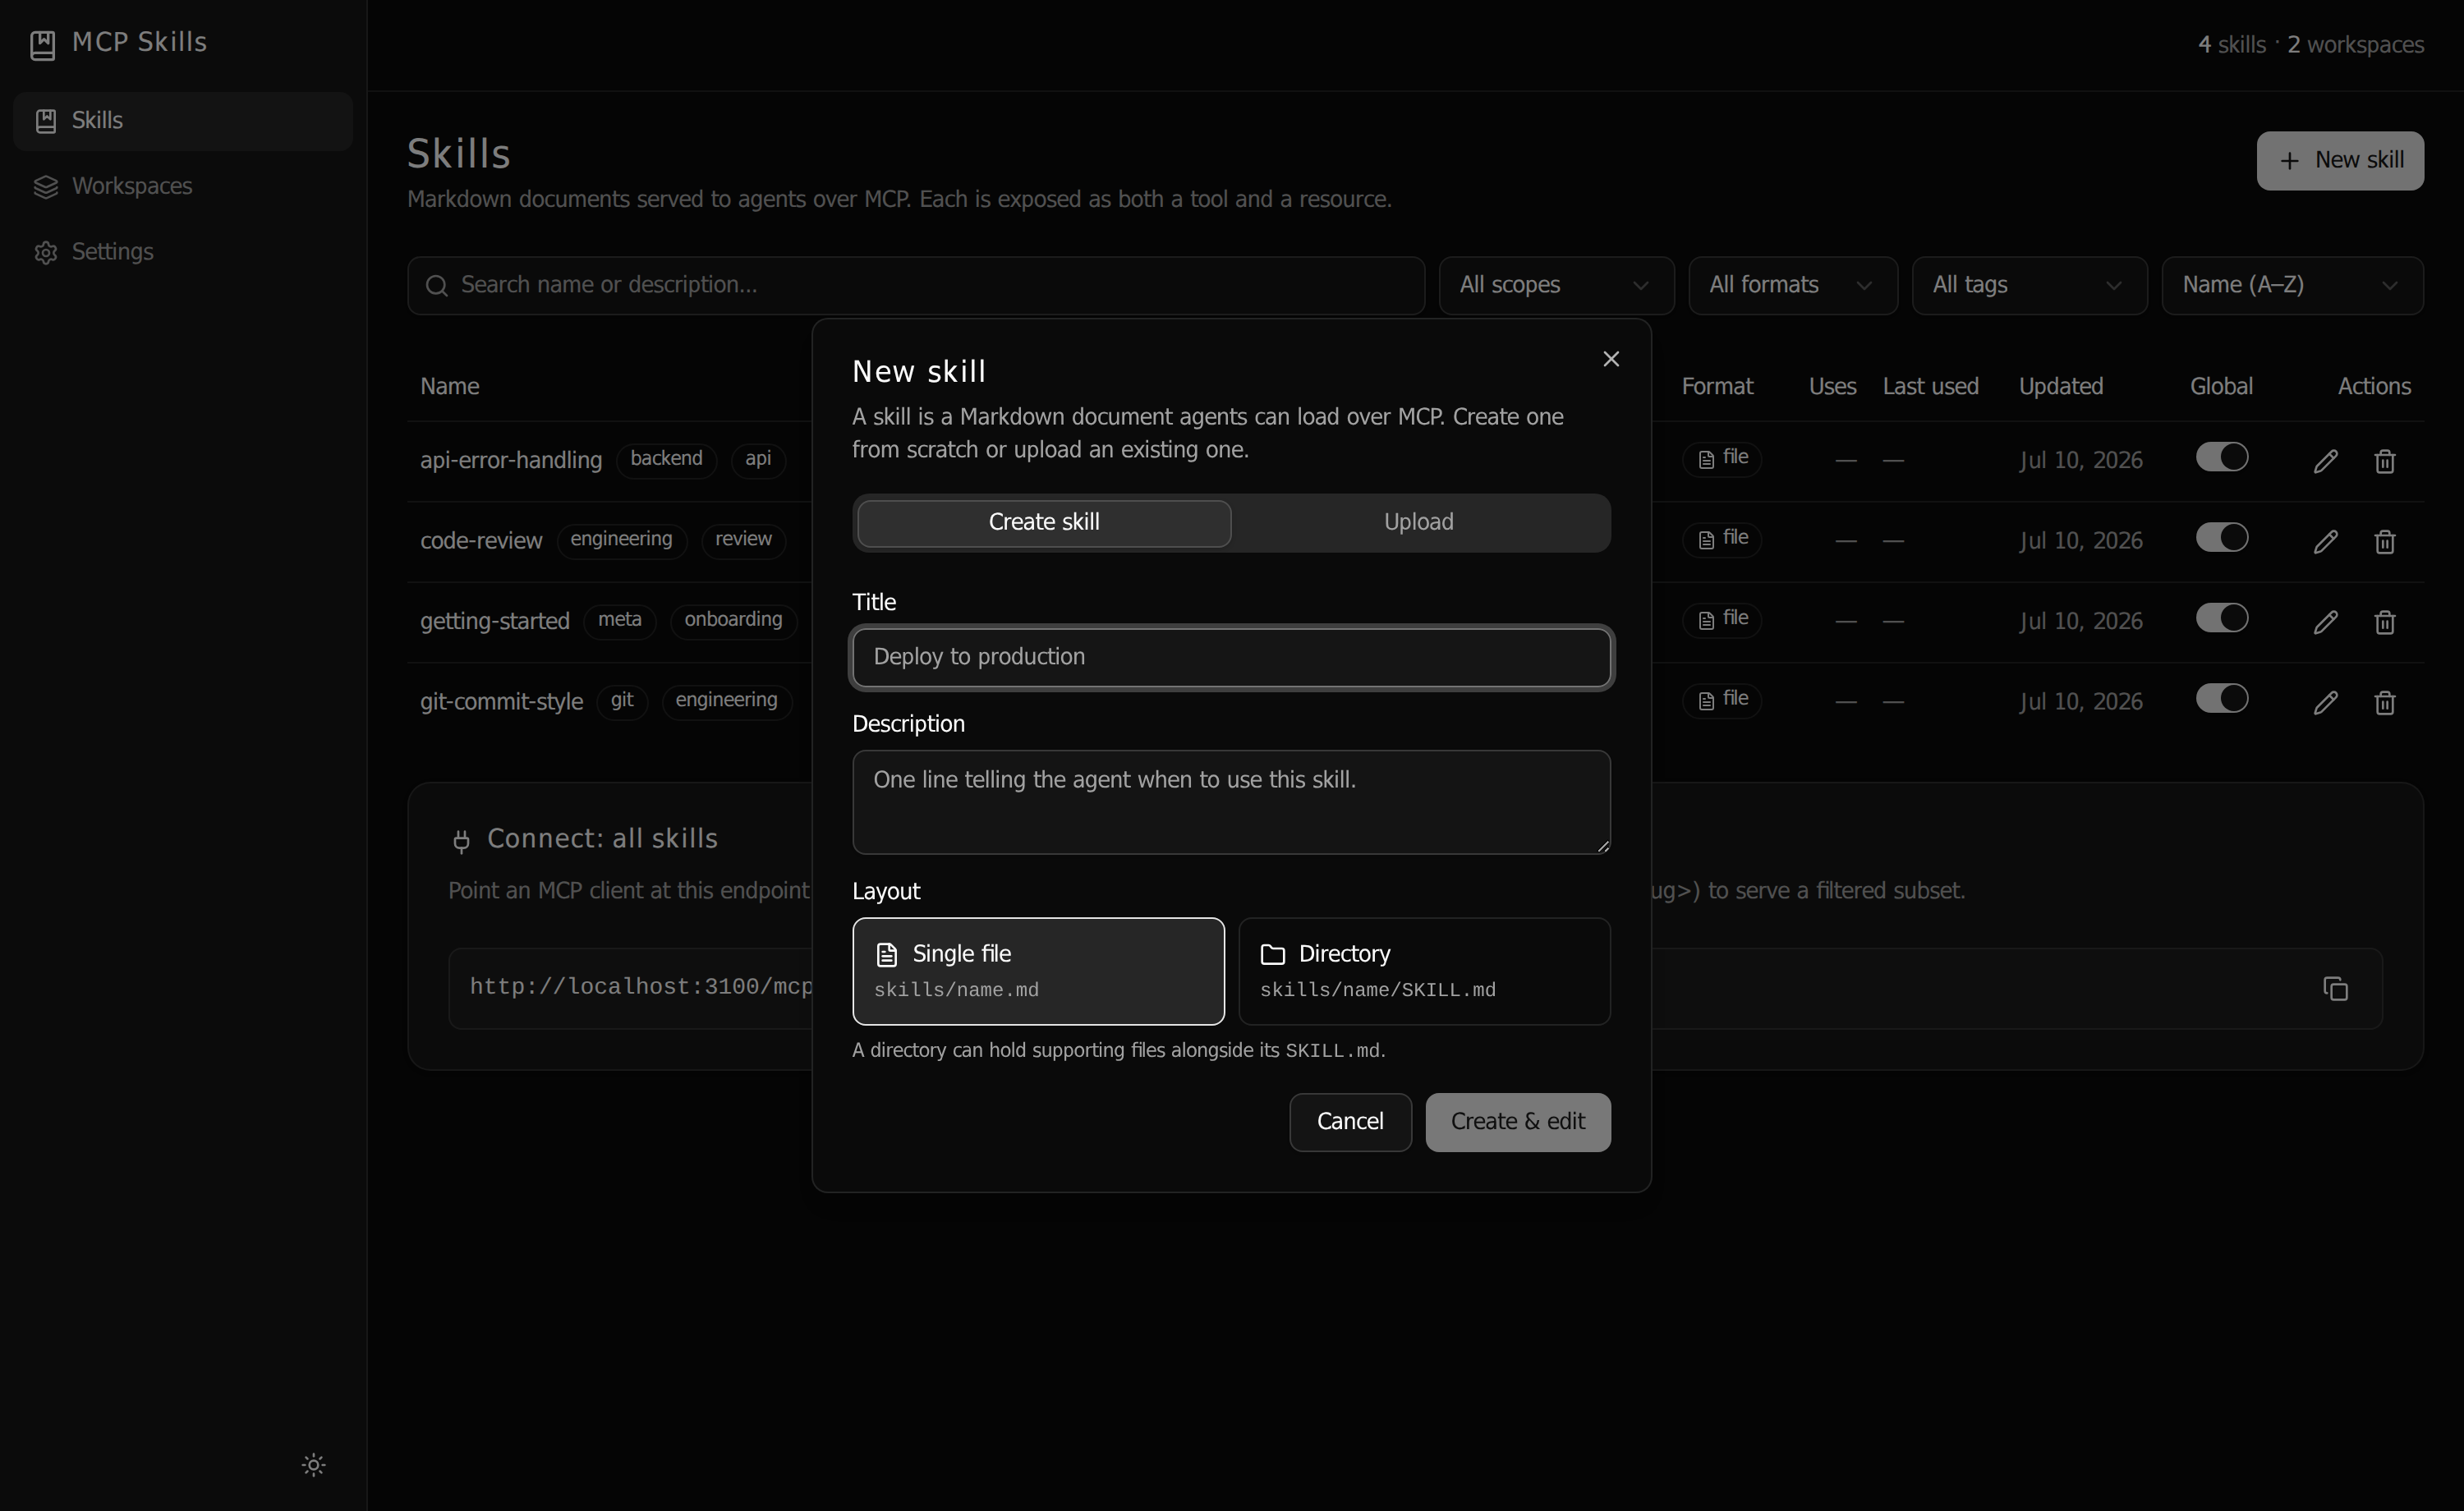Select the Create skill tab
Viewport: 2464px width, 1511px height.
pos(1044,522)
